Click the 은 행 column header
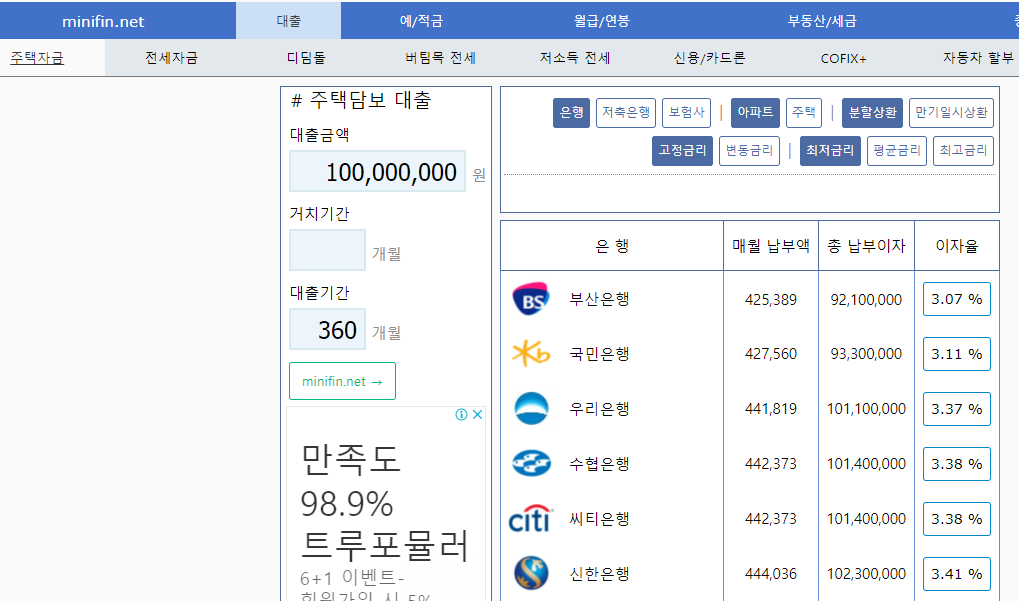 (612, 246)
